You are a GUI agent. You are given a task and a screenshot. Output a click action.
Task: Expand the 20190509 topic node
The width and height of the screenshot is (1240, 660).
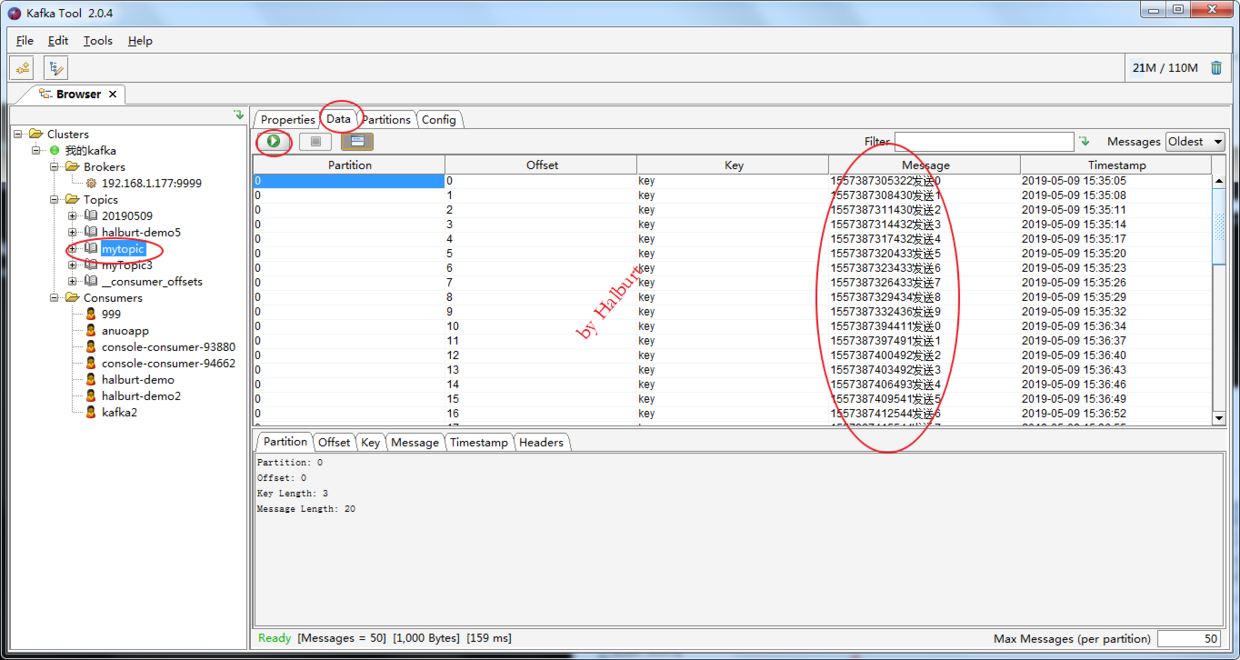tap(72, 216)
